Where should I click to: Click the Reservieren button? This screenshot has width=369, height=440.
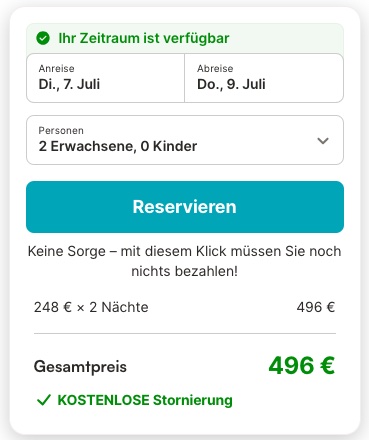(185, 207)
